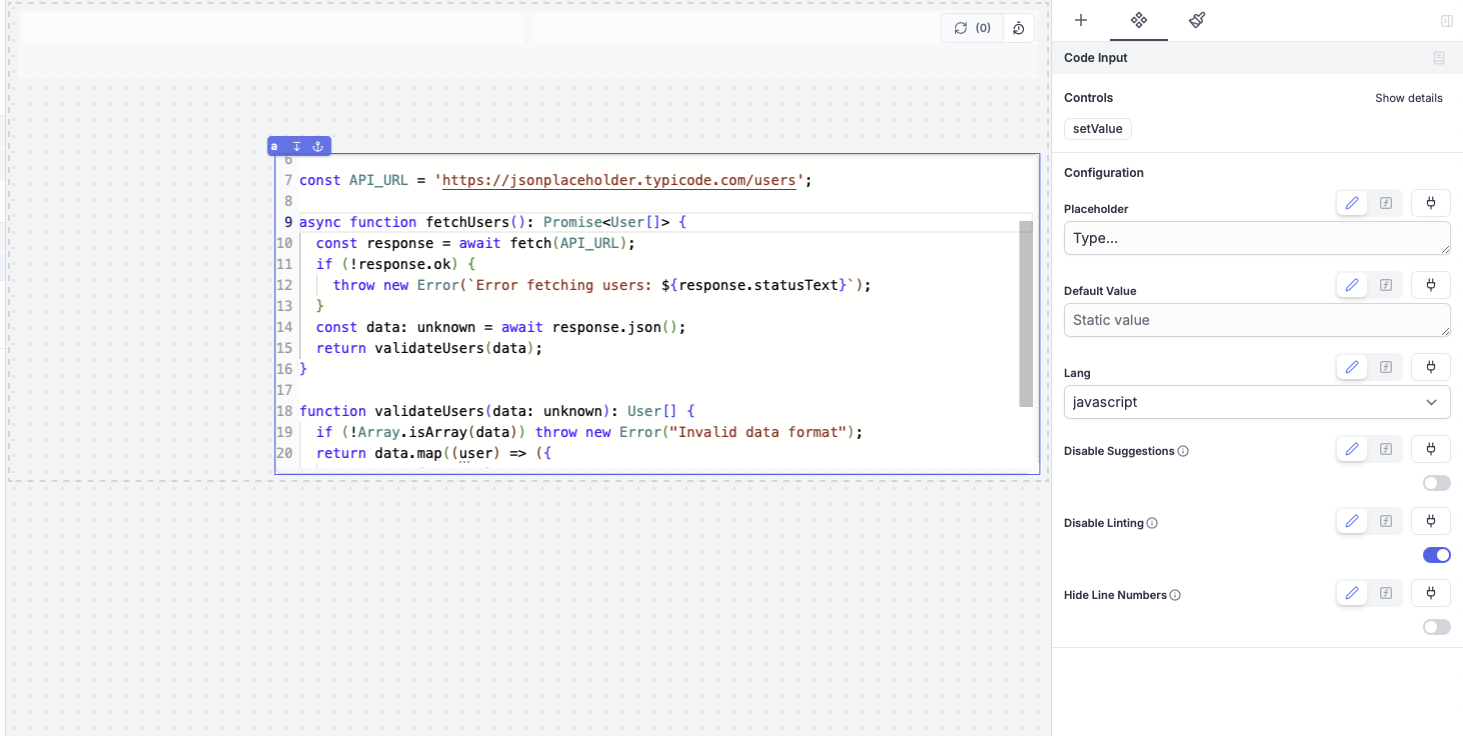This screenshot has height=736, width=1463.
Task: Click inside the Default Value input field
Action: click(1256, 320)
